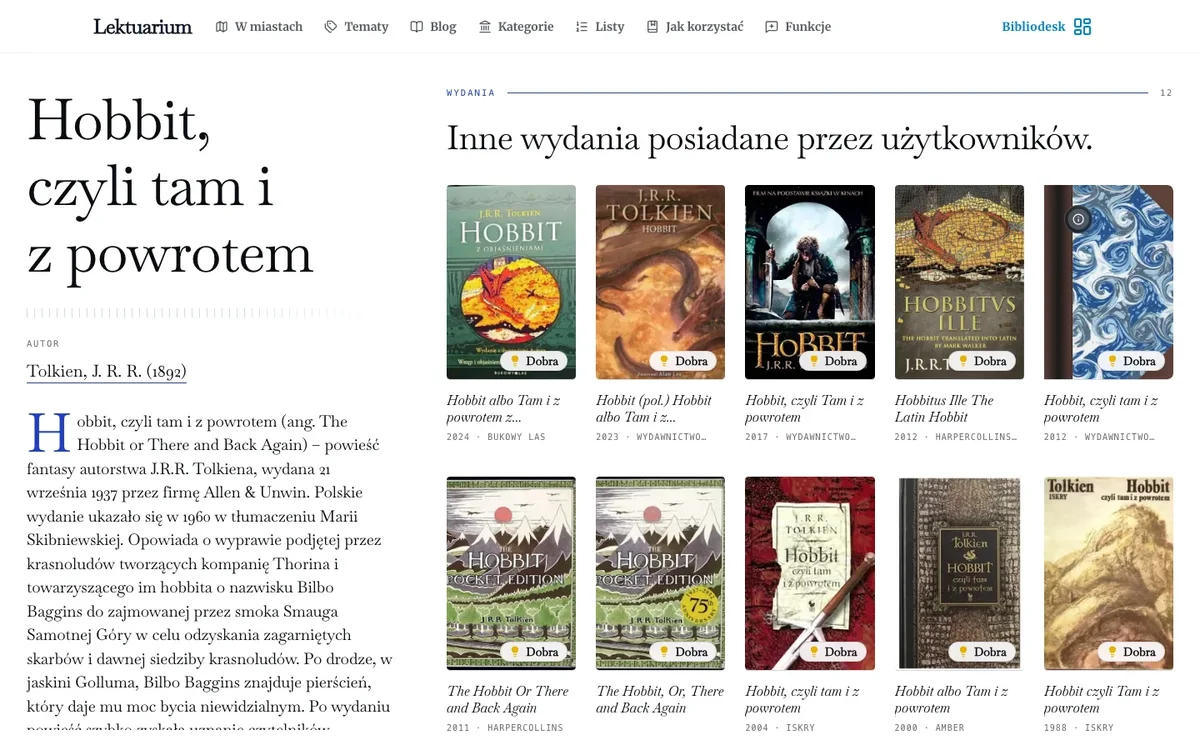Viewport: 1200px width, 750px height.
Task: Click Dobra badge on 2011 Pocket Edition cover
Action: tap(534, 652)
